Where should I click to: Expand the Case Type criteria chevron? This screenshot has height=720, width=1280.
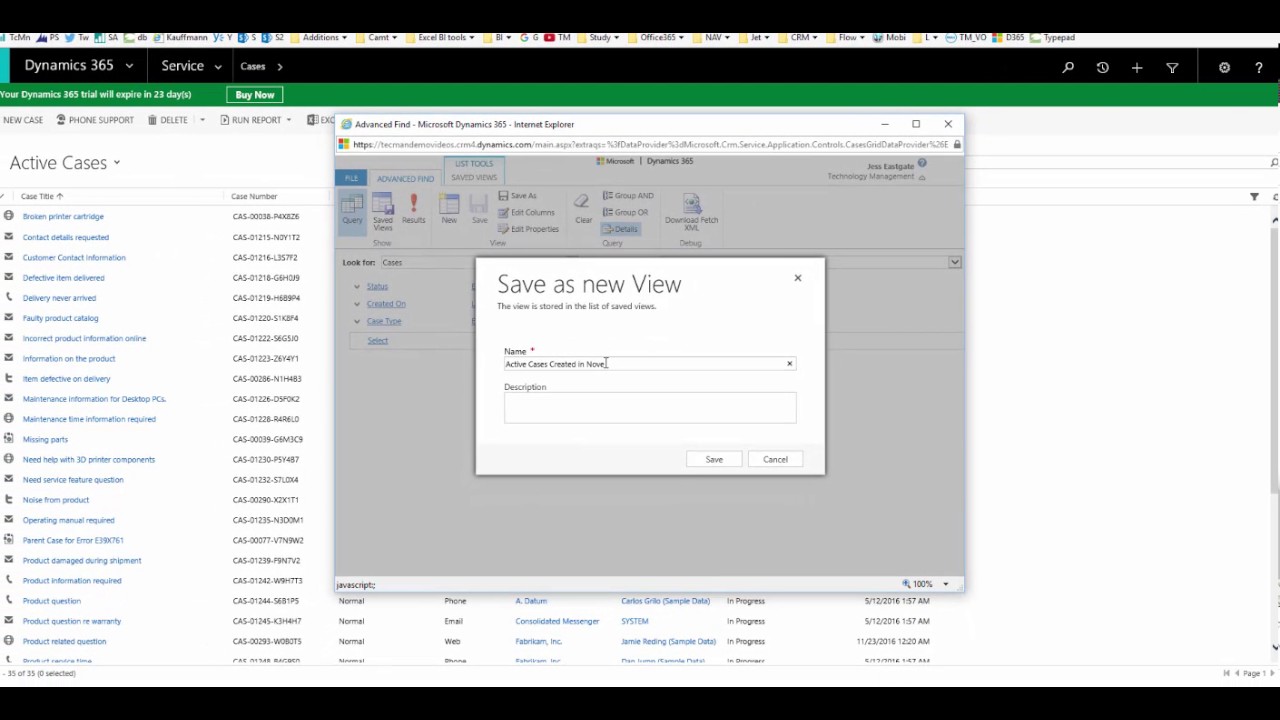(357, 321)
